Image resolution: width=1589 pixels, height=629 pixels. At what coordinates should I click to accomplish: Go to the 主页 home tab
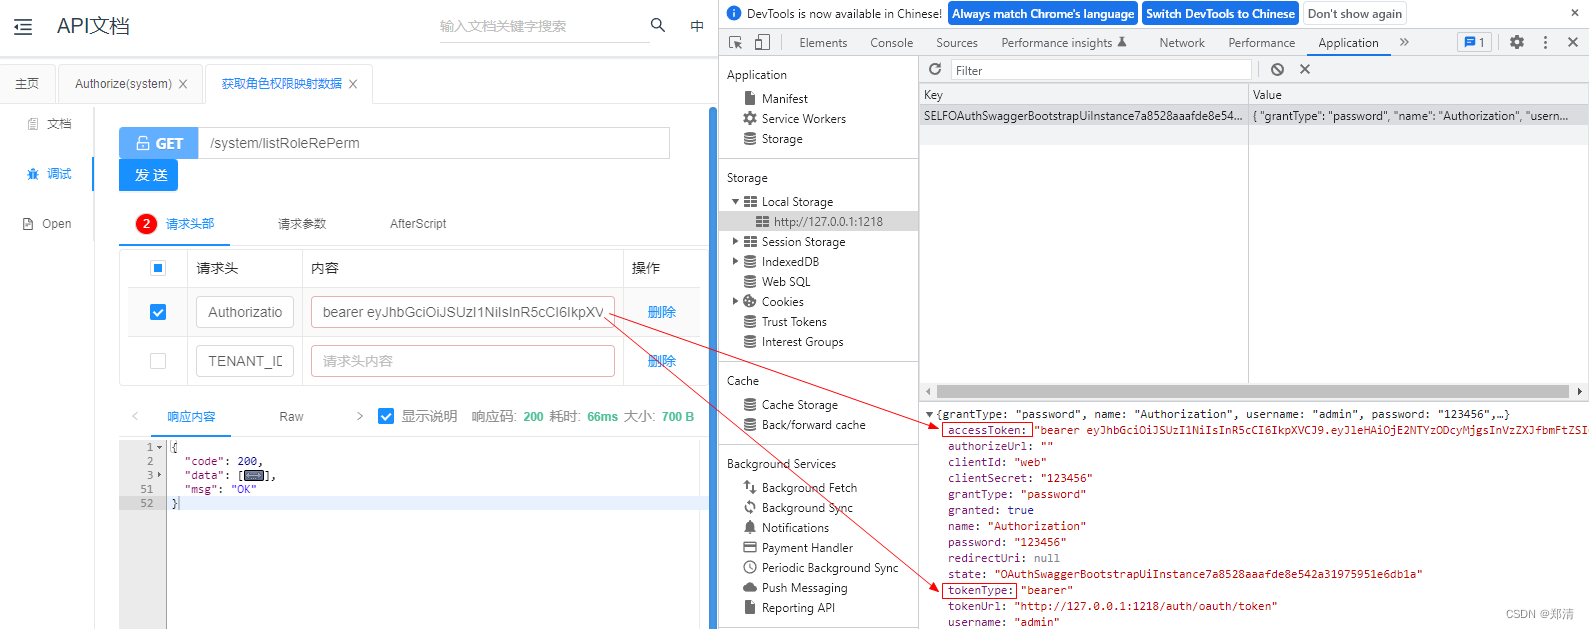coord(27,84)
